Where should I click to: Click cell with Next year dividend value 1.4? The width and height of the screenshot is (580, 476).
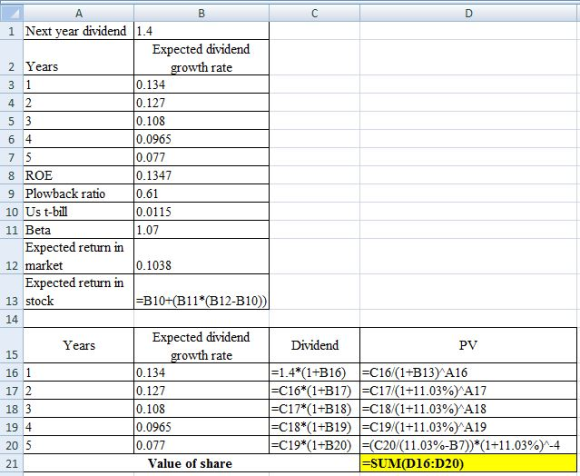pos(202,31)
